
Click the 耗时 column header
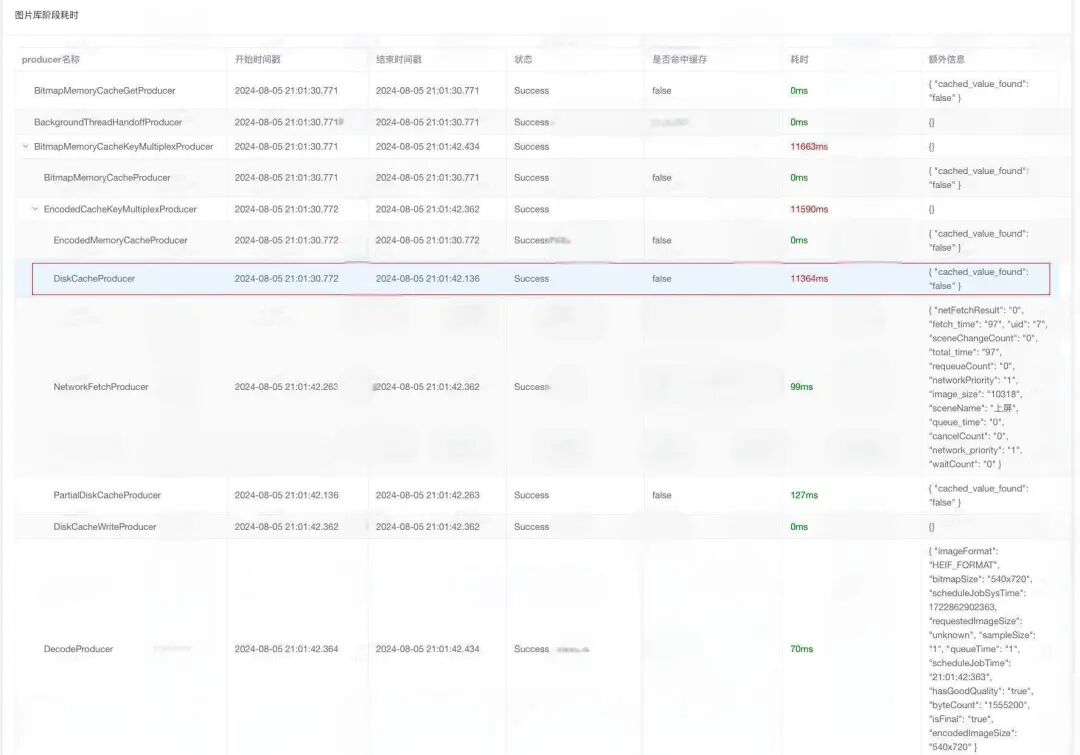(x=800, y=59)
